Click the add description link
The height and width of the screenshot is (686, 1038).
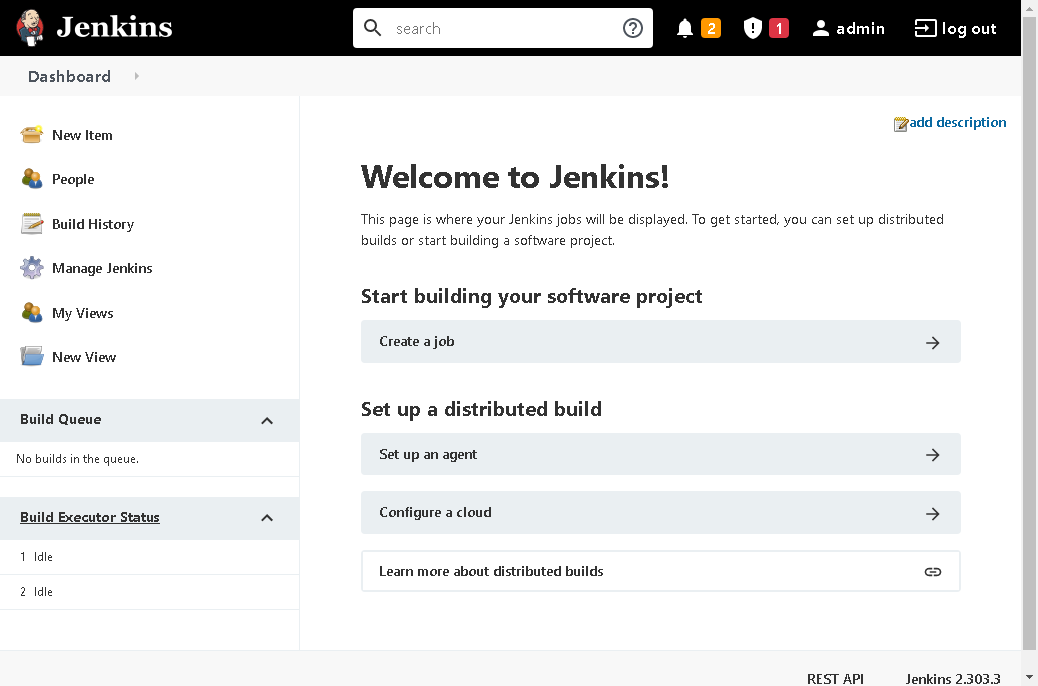[x=957, y=122]
